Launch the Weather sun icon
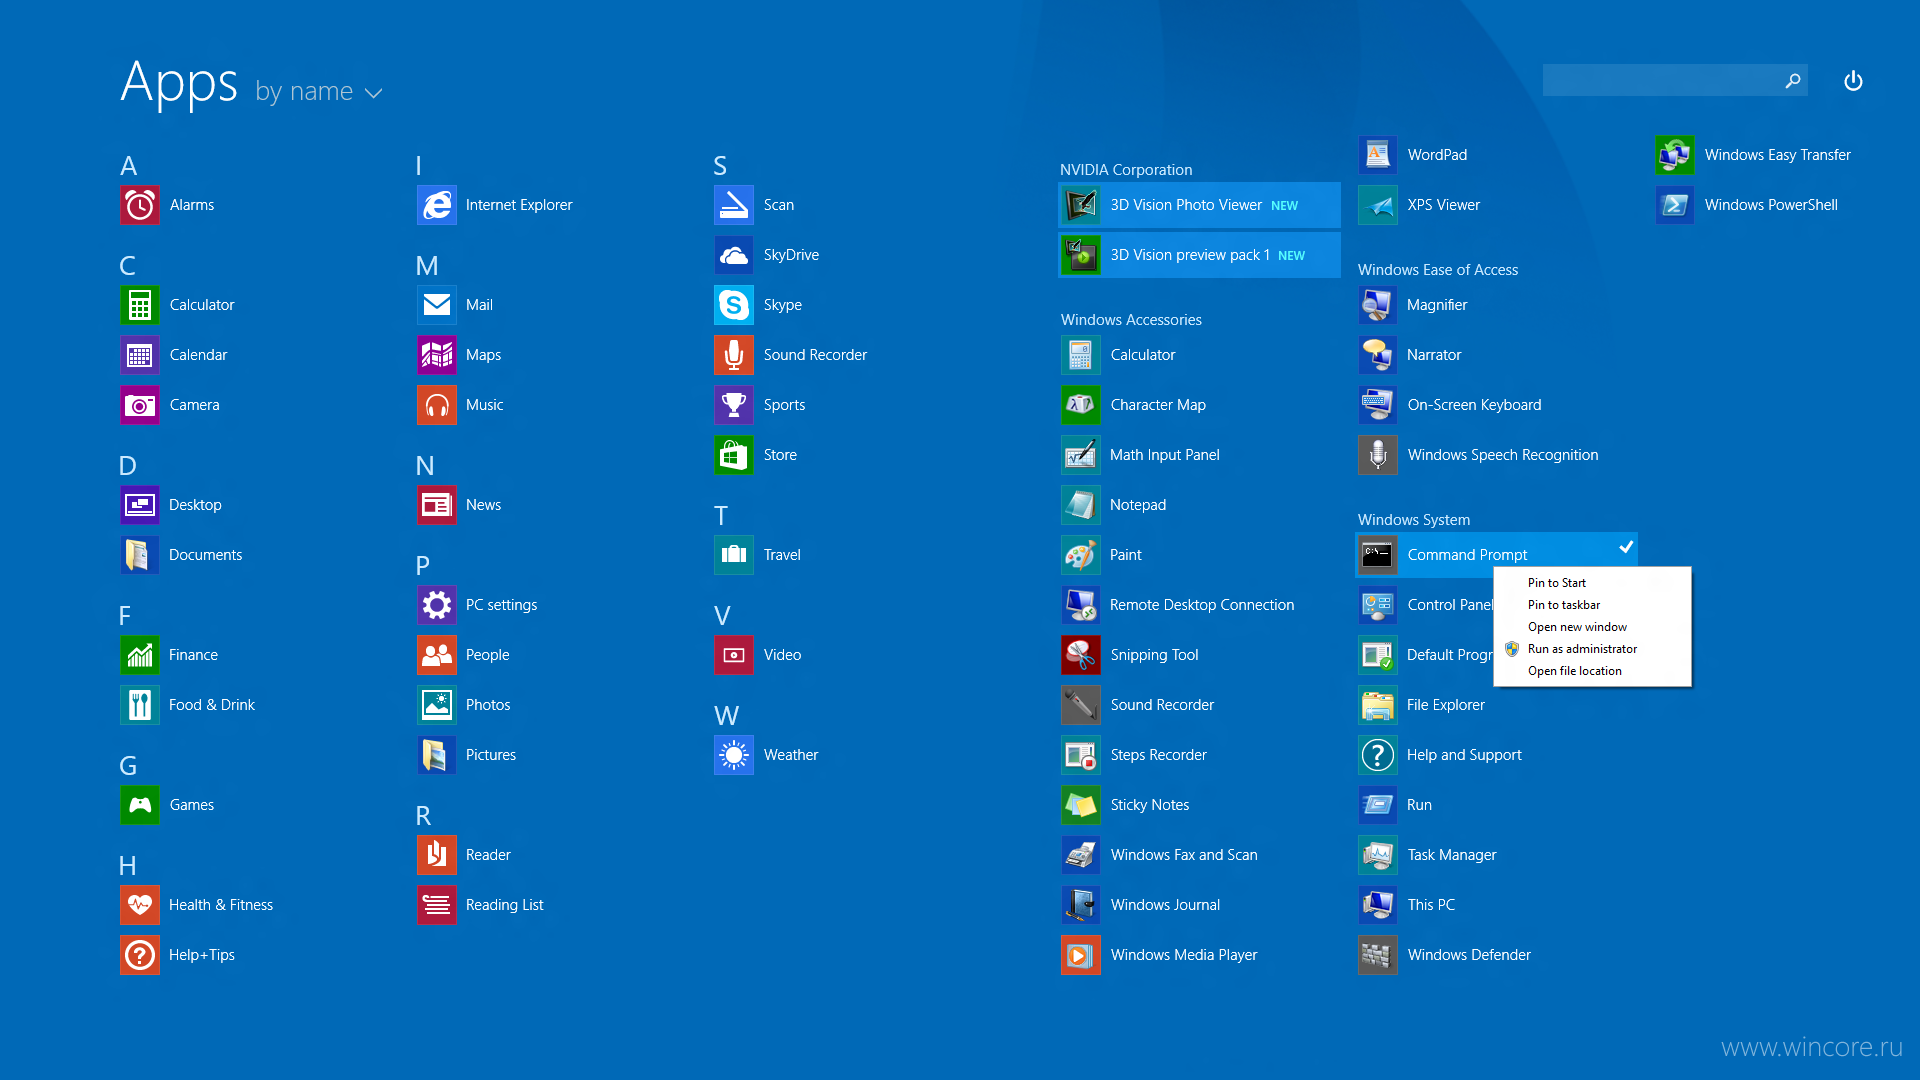This screenshot has height=1080, width=1920. [734, 755]
